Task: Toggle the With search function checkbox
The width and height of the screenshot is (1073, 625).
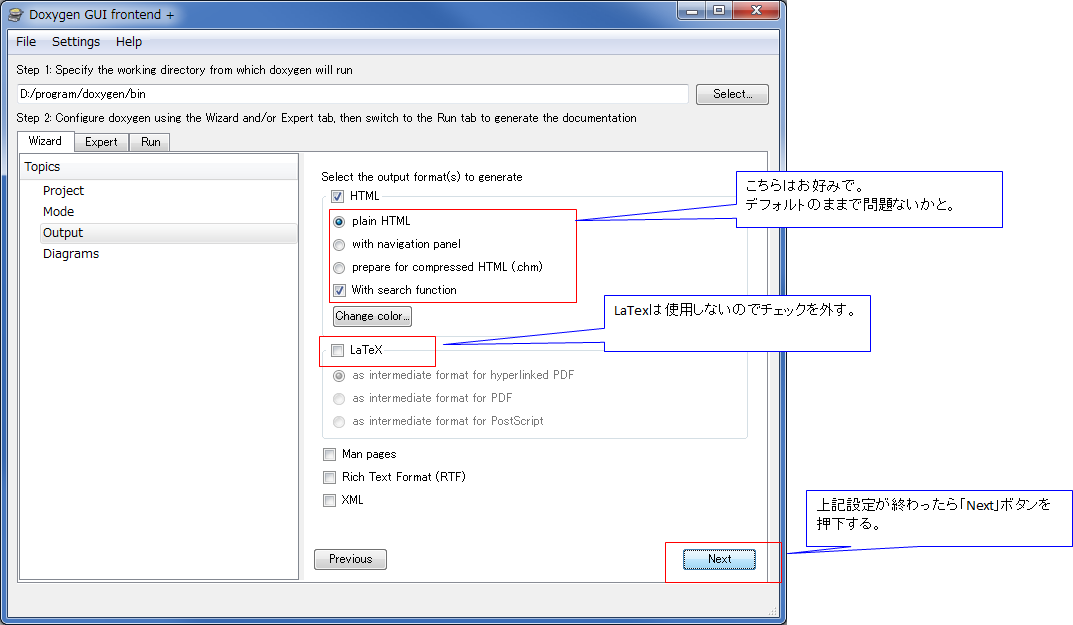Action: pos(339,290)
